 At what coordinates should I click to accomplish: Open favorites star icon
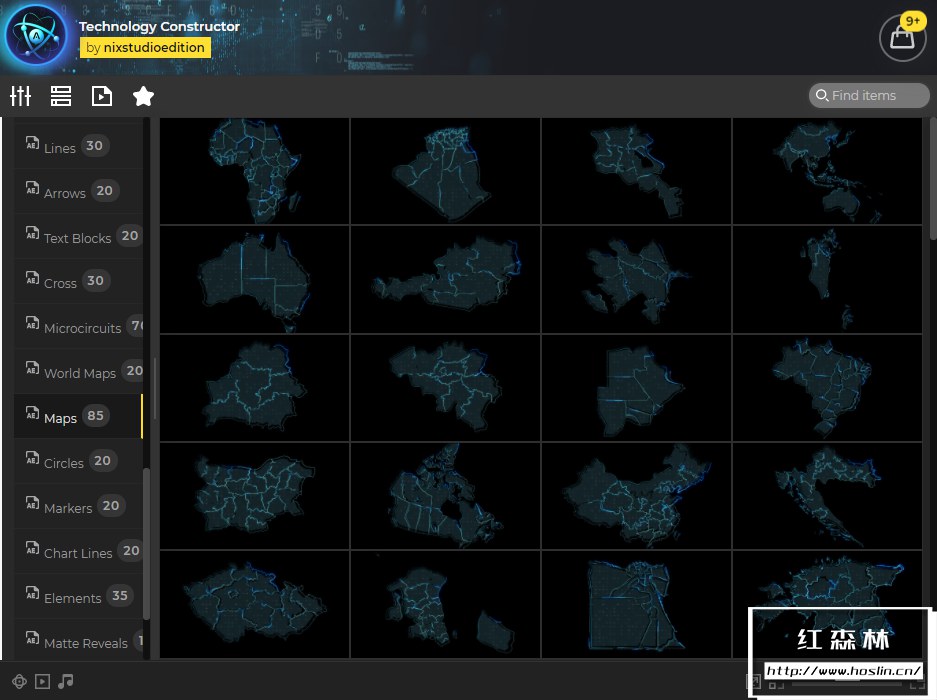(x=143, y=96)
